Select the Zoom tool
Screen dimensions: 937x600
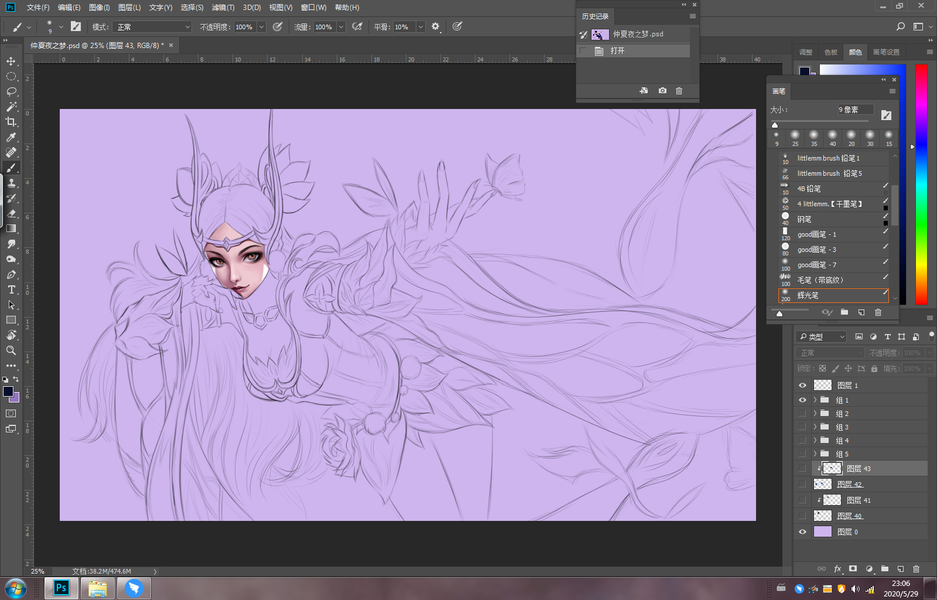point(11,350)
